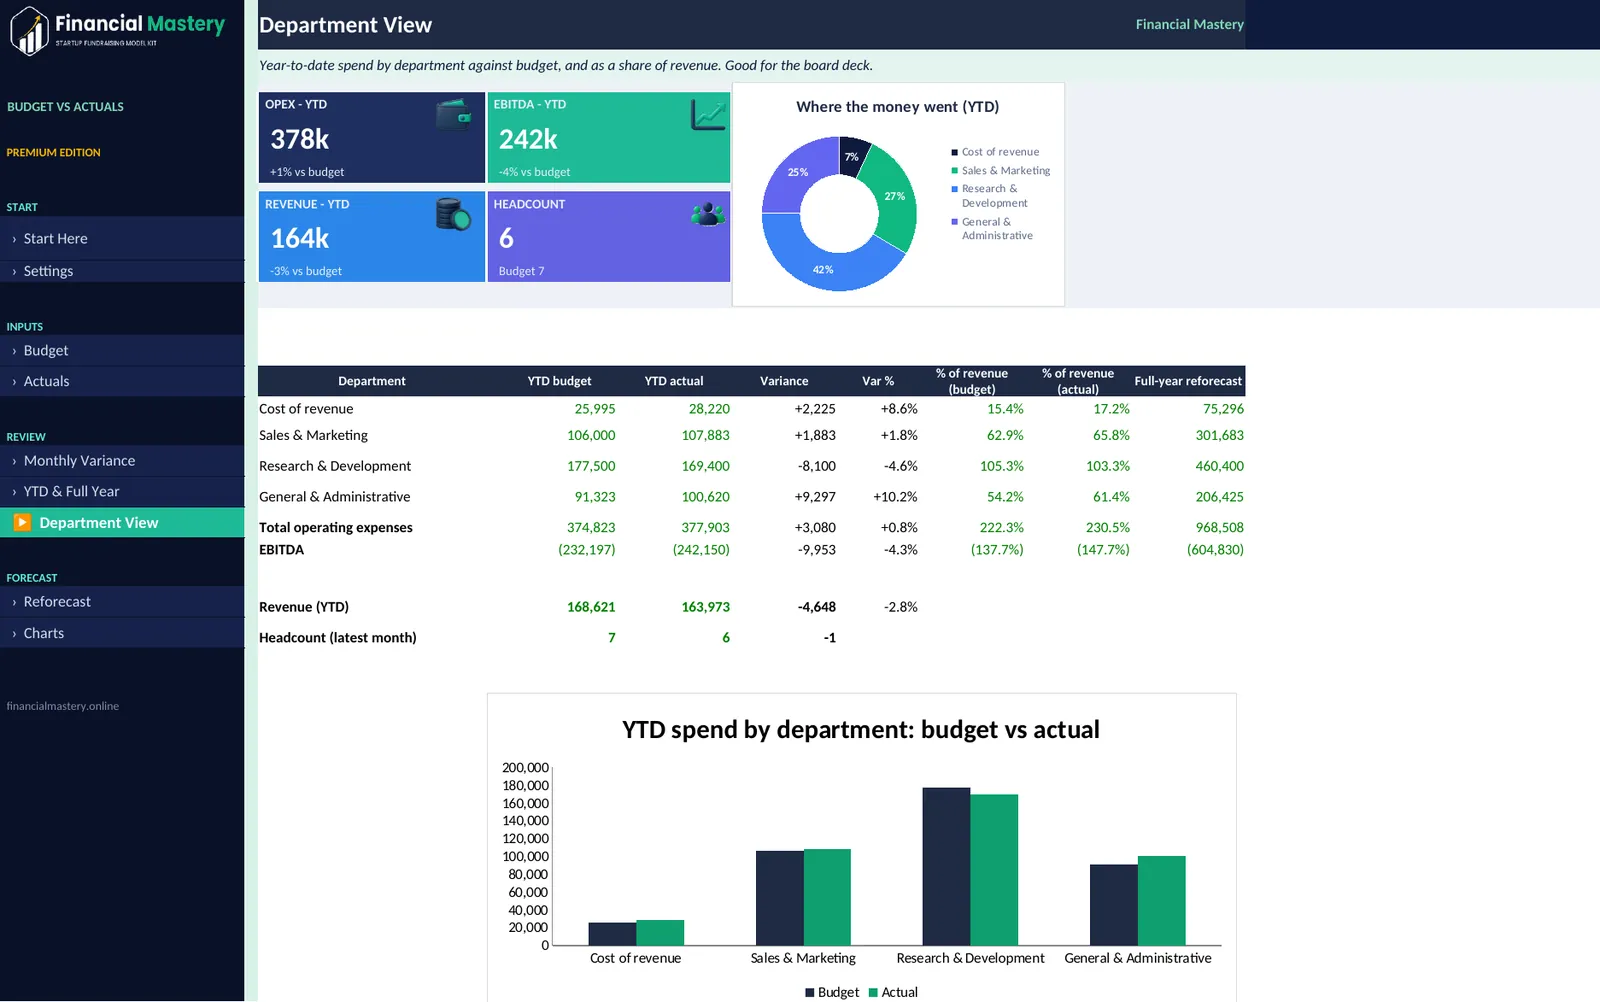Click the chevron next to Reforecast

point(14,602)
